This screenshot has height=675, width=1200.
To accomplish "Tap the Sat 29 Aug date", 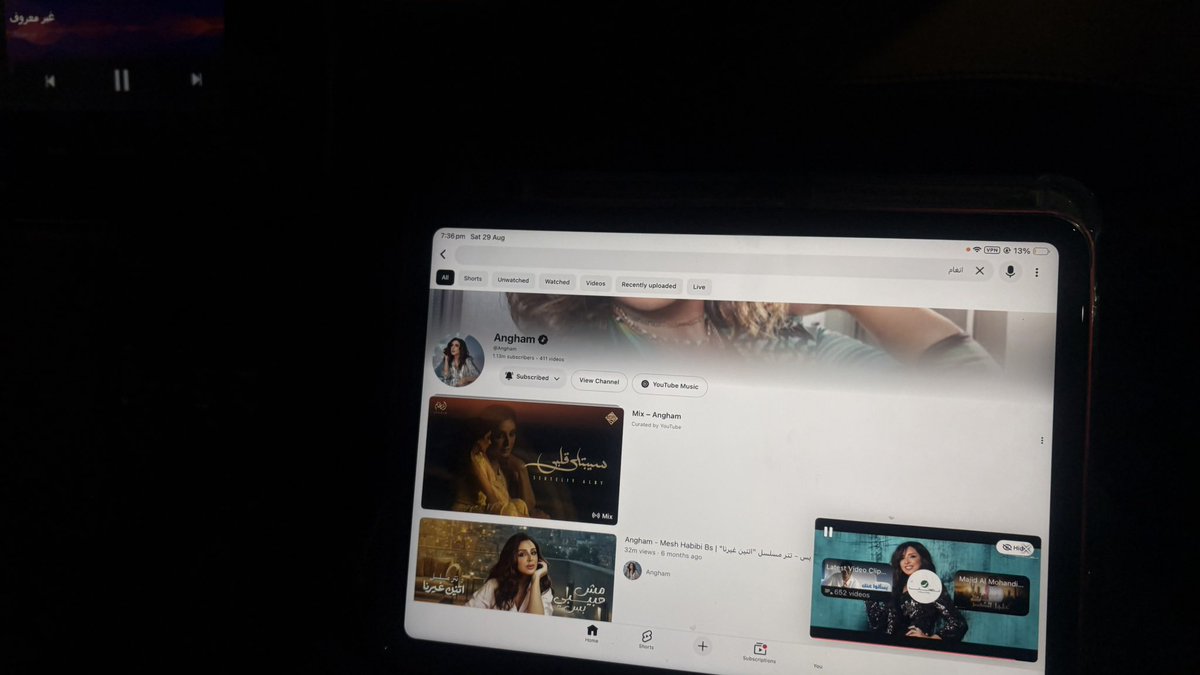I will [488, 238].
